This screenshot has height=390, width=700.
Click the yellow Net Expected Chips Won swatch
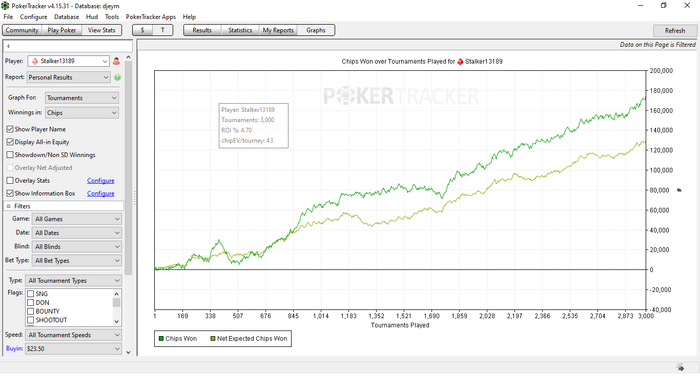213,339
